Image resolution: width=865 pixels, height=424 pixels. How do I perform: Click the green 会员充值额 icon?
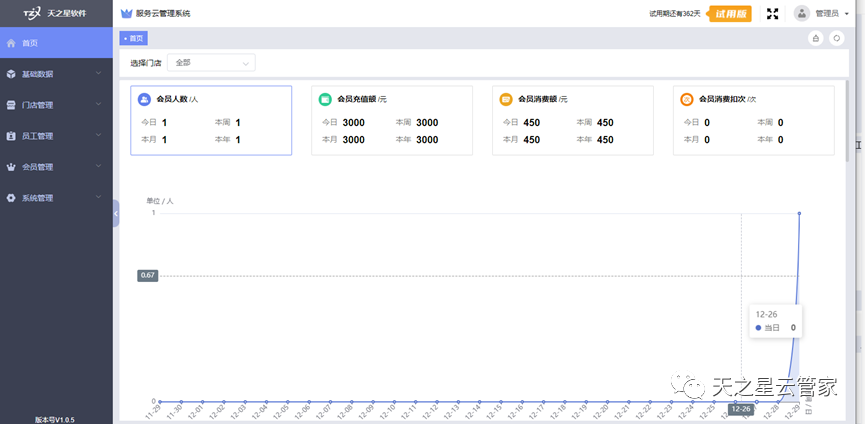[x=326, y=100]
